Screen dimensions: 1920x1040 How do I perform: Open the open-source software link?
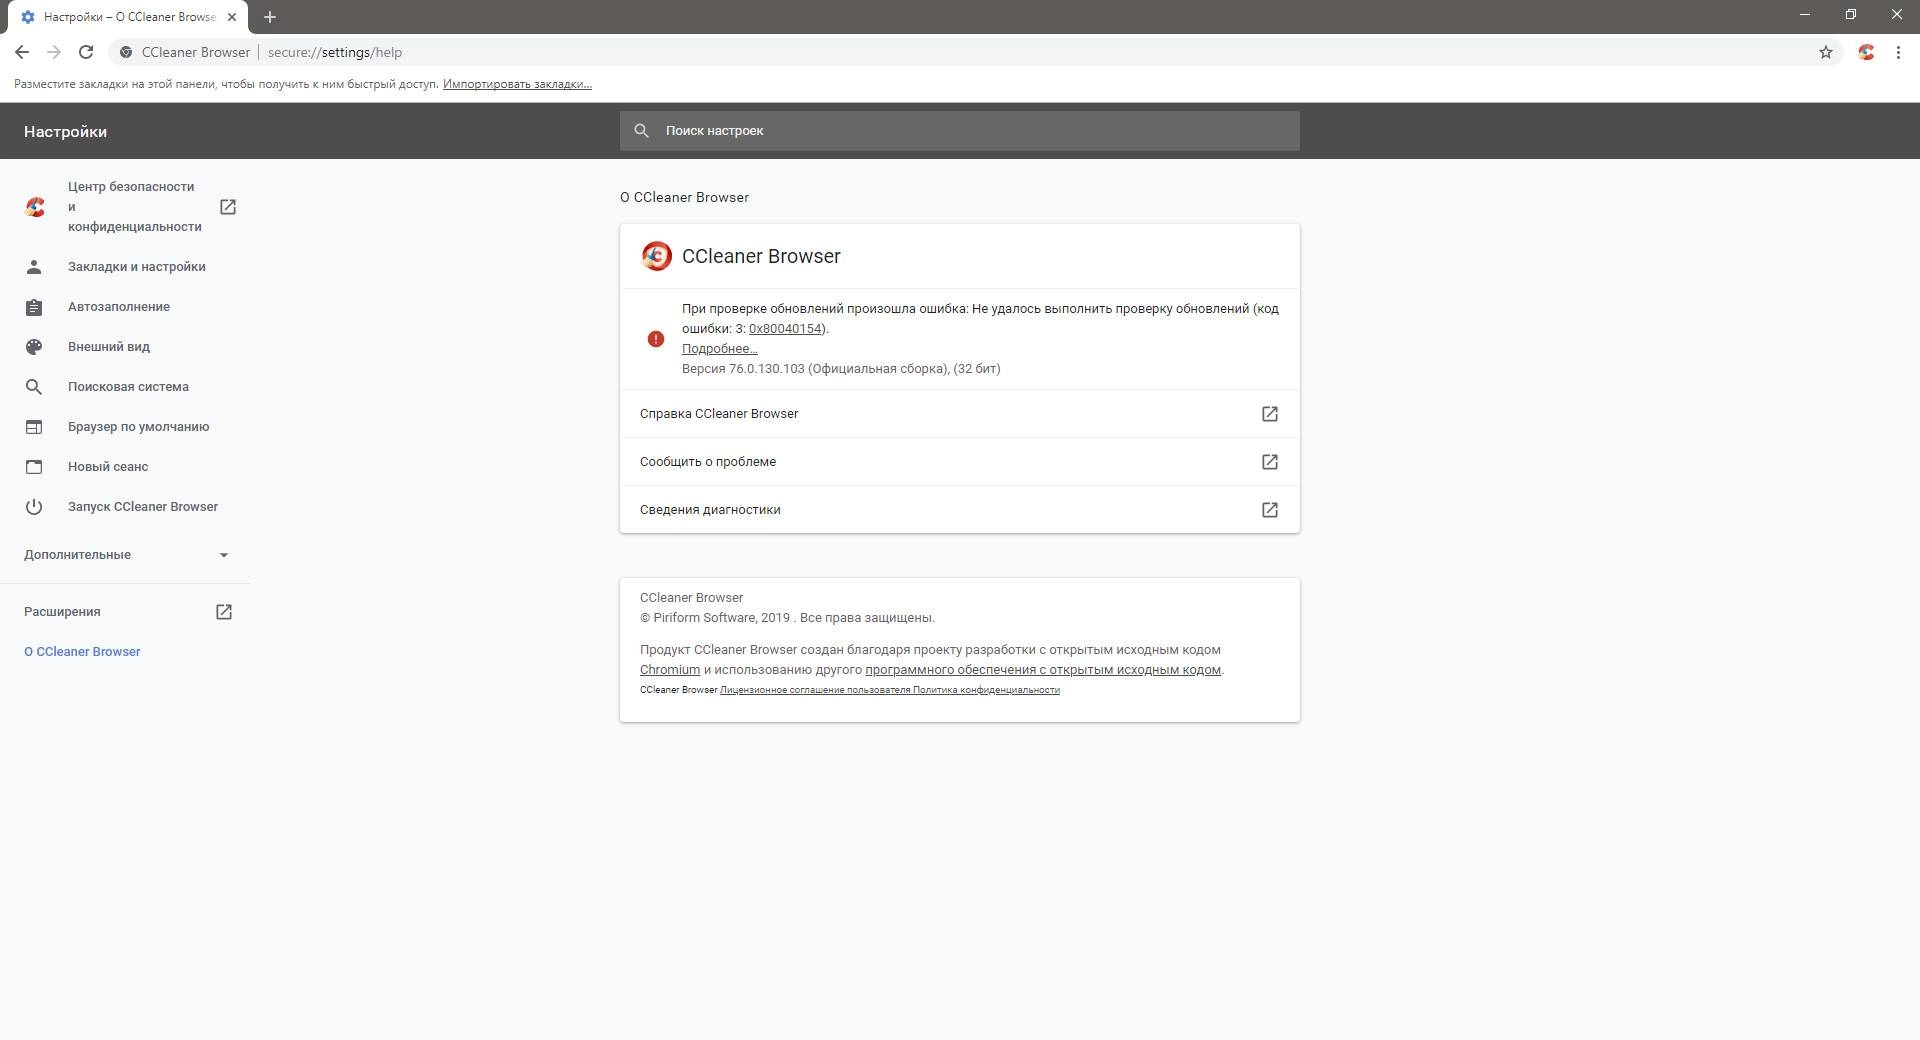click(1043, 670)
